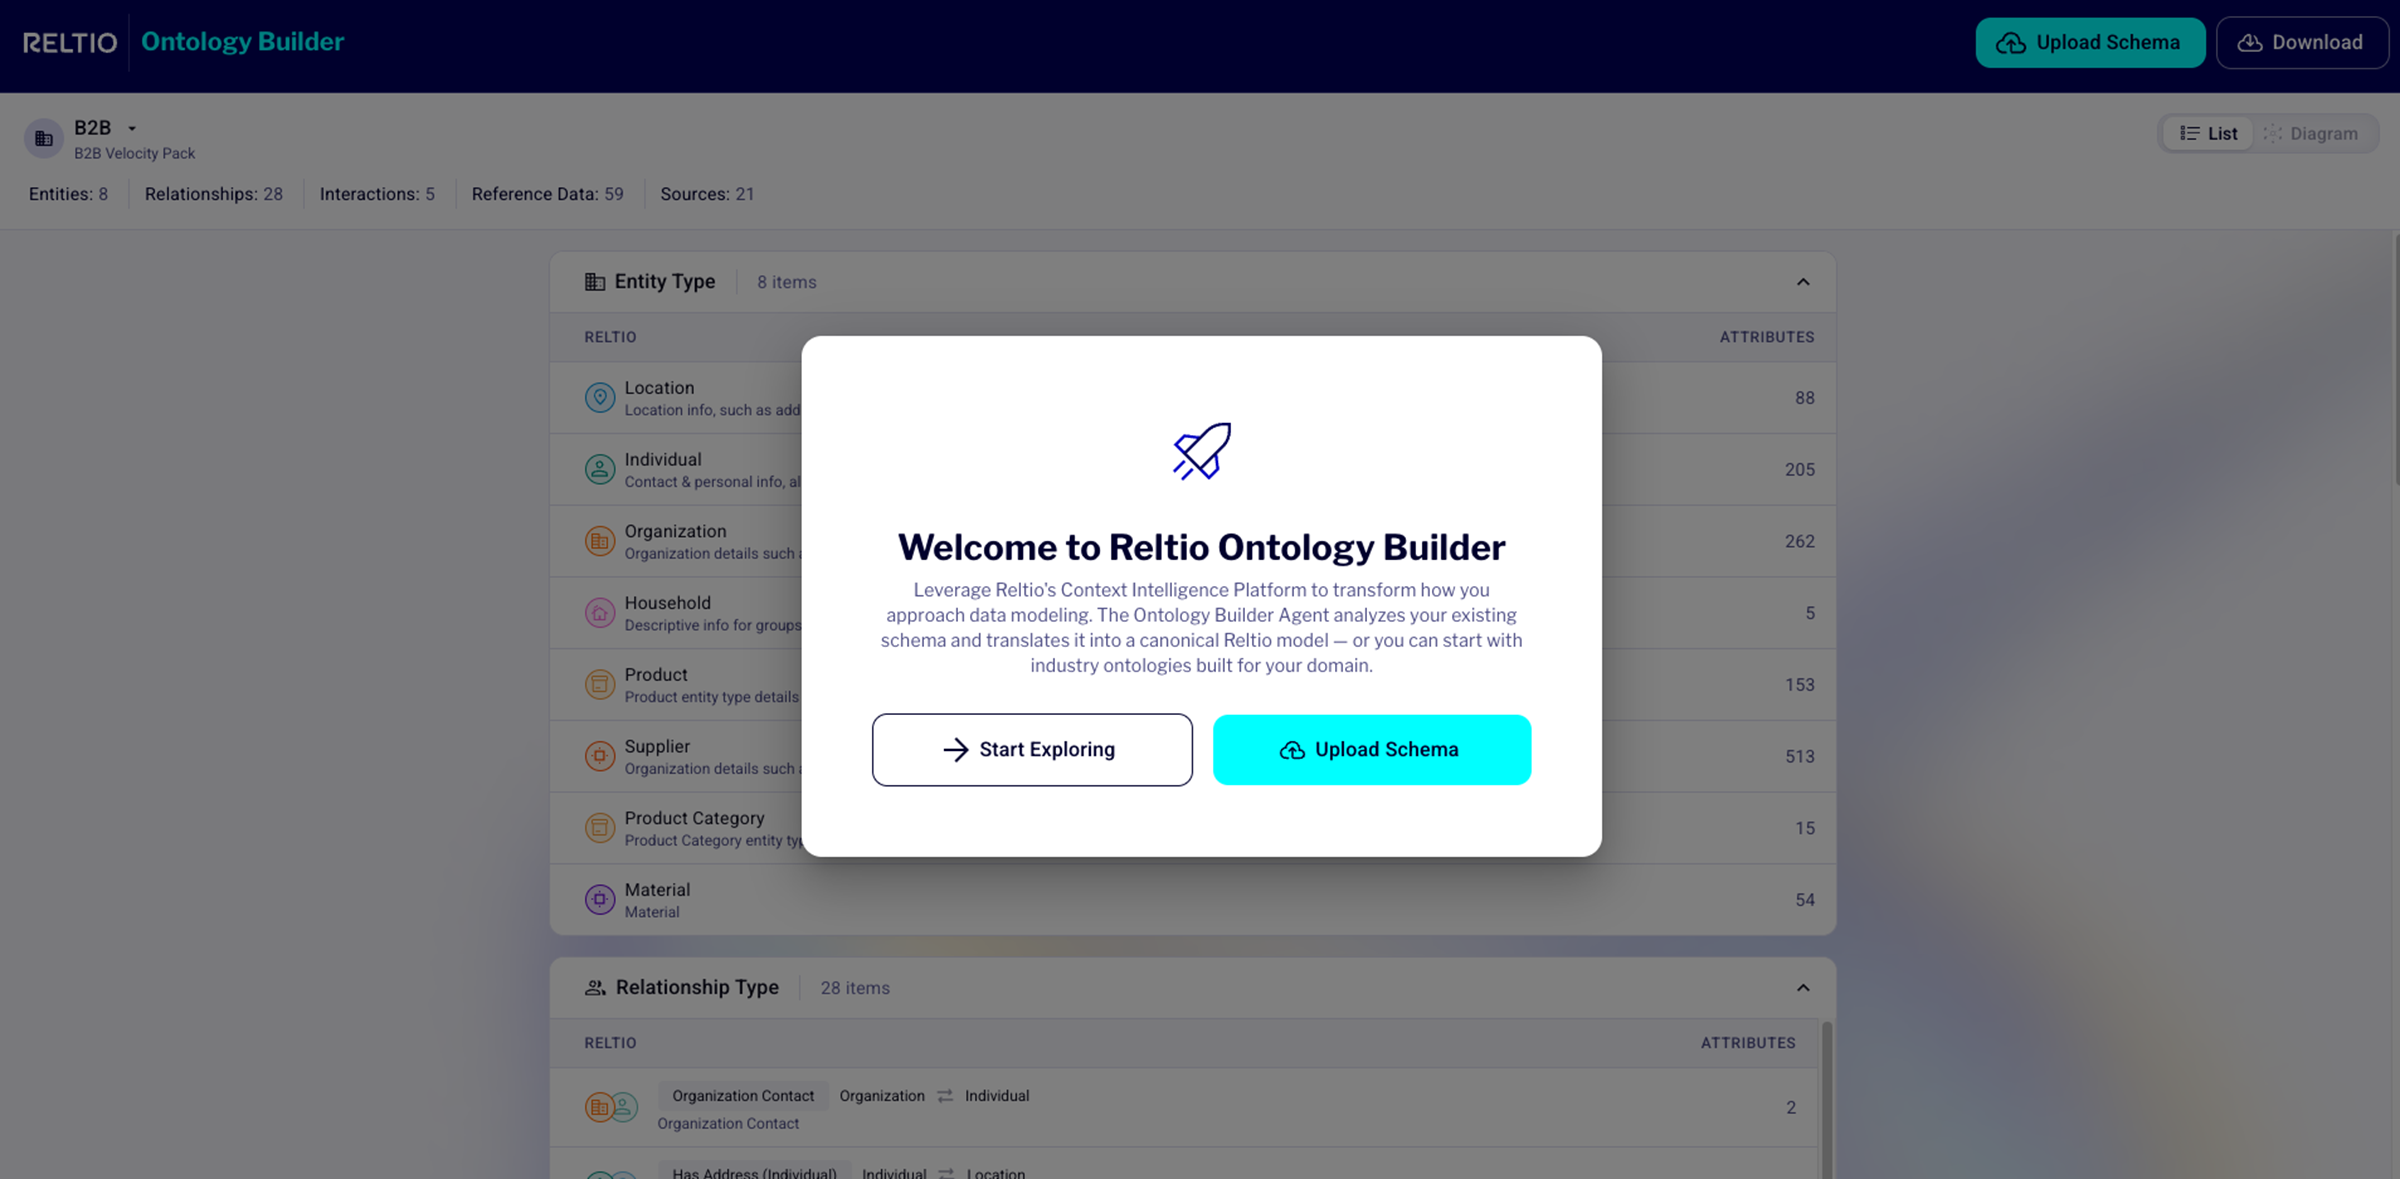This screenshot has height=1179, width=2400.
Task: Click the Interactions: 5 count
Action: (377, 194)
